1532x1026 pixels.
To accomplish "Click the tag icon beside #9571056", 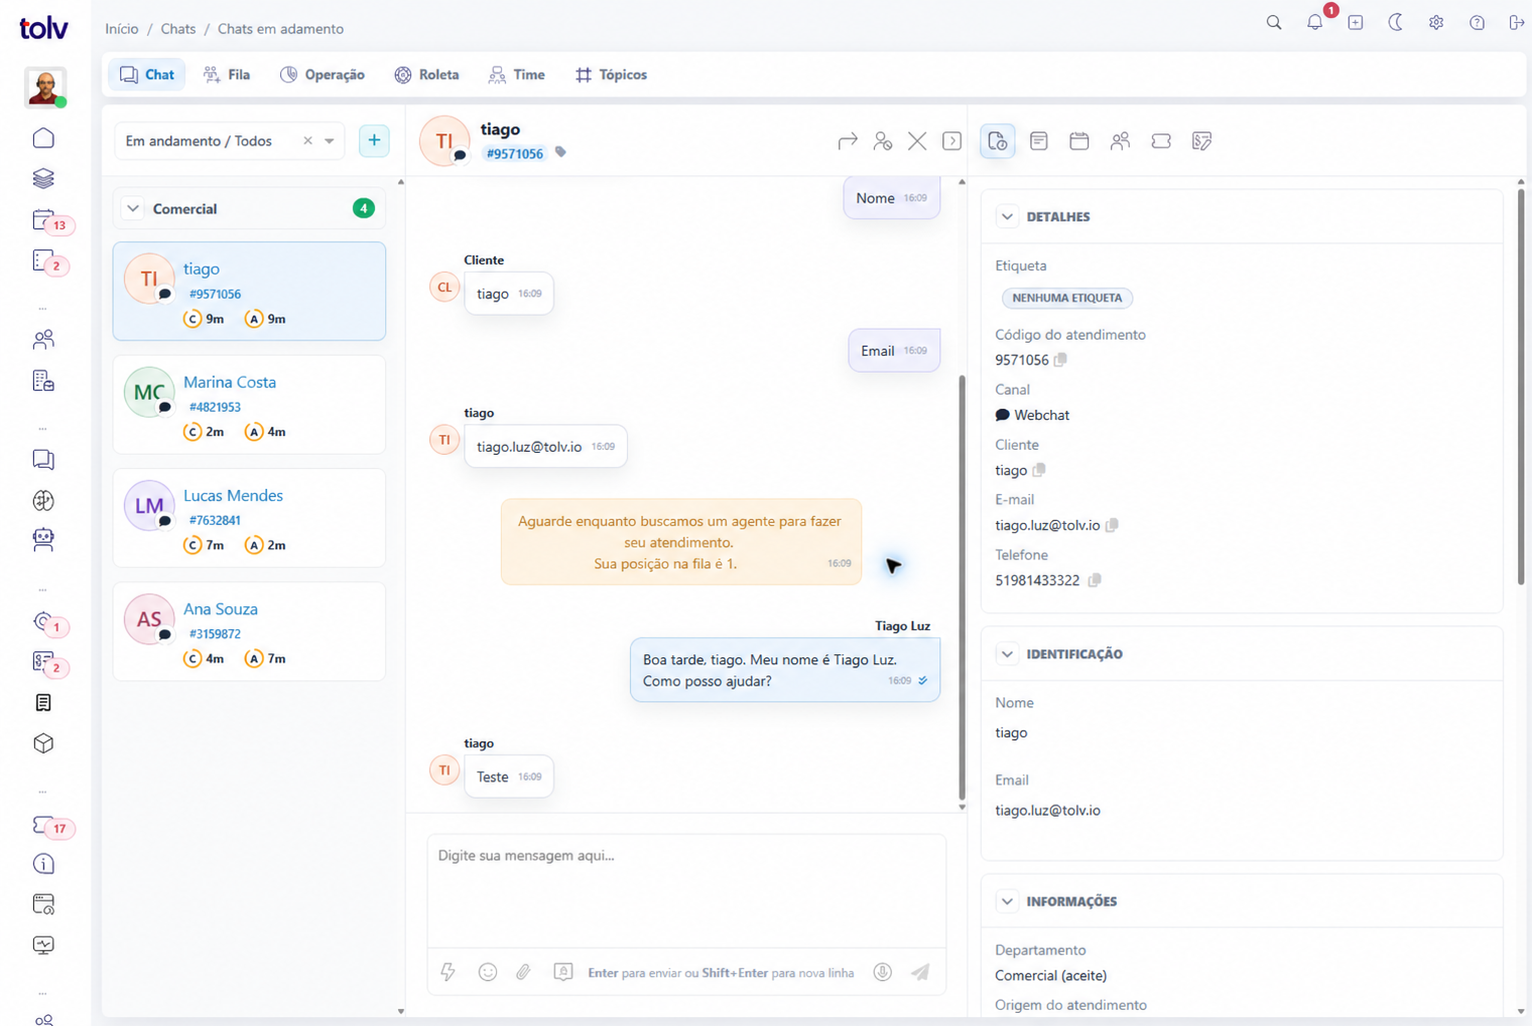I will tap(561, 153).
